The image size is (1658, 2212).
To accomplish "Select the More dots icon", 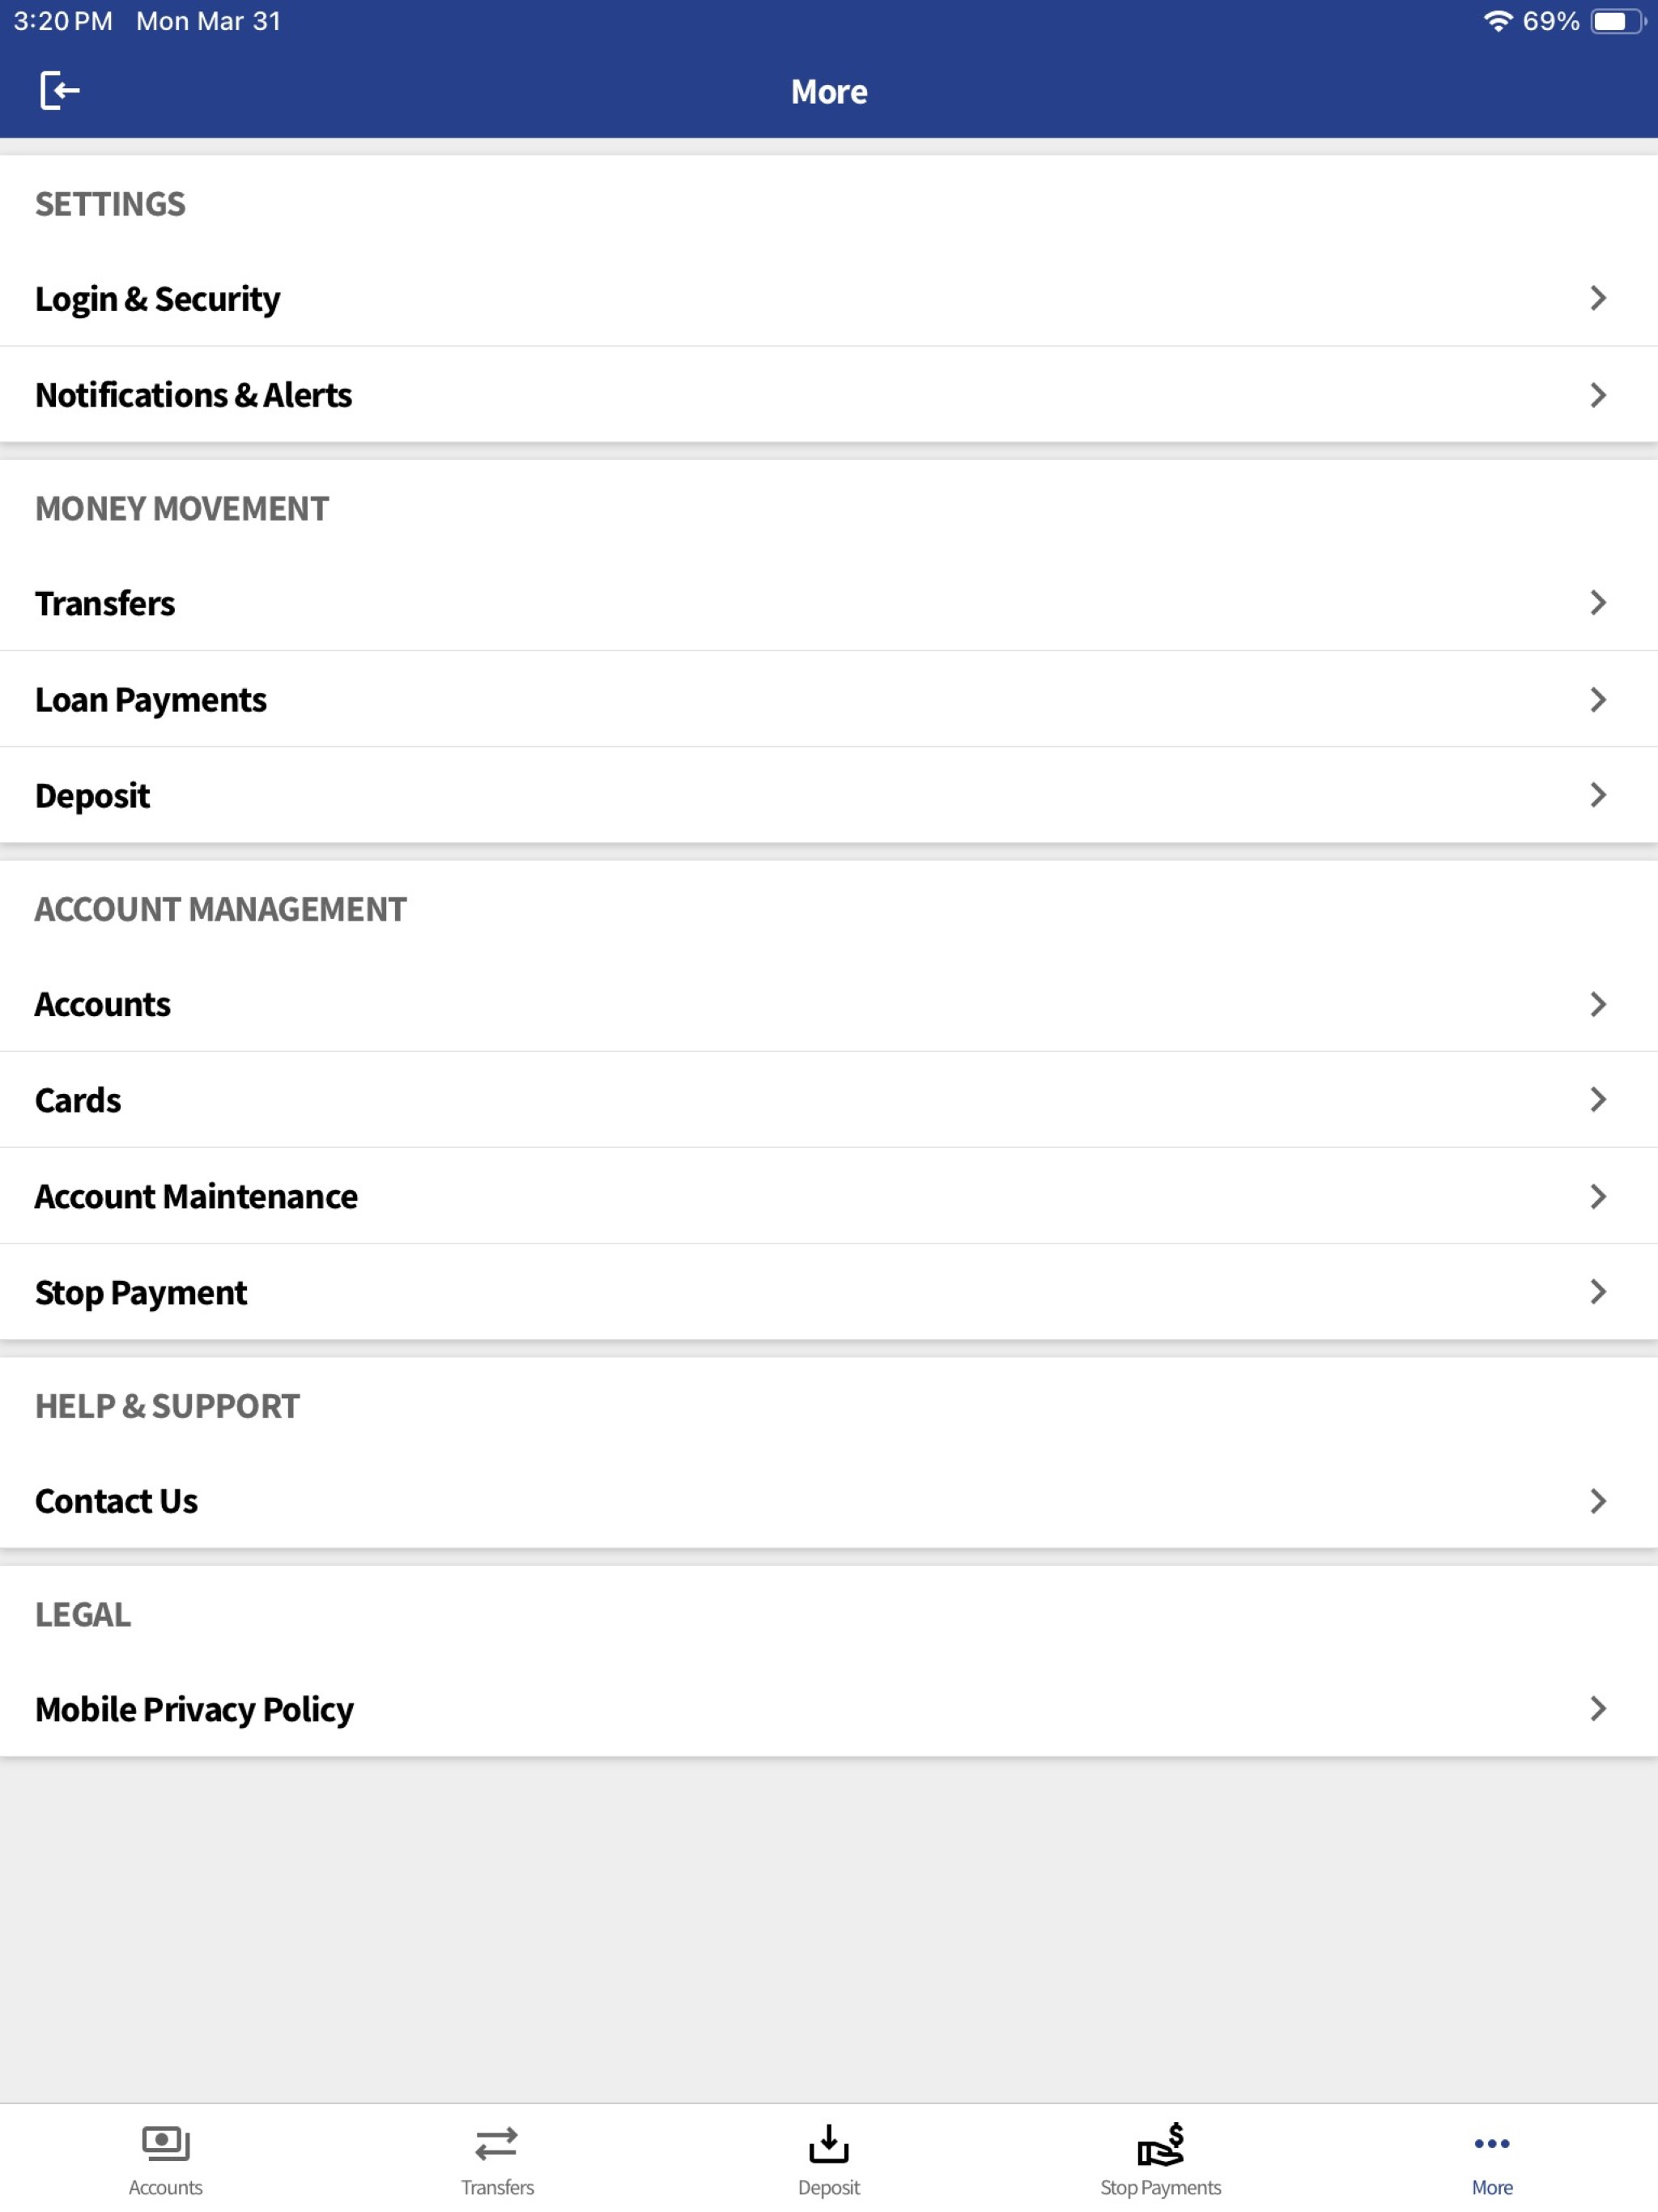I will (x=1491, y=2143).
